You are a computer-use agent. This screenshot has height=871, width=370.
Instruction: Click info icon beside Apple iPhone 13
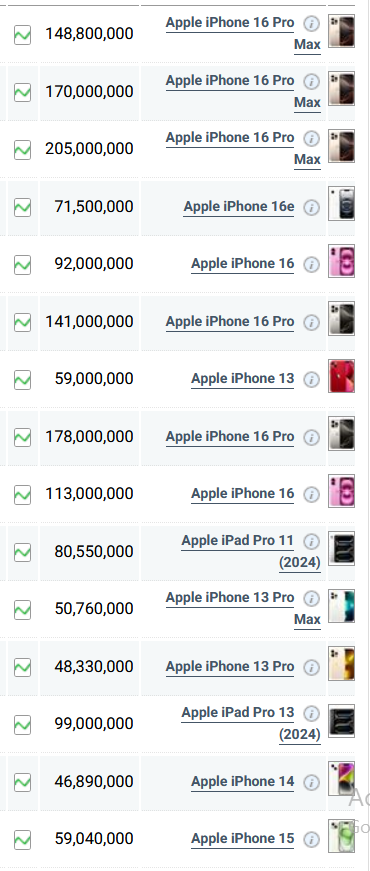tap(312, 379)
